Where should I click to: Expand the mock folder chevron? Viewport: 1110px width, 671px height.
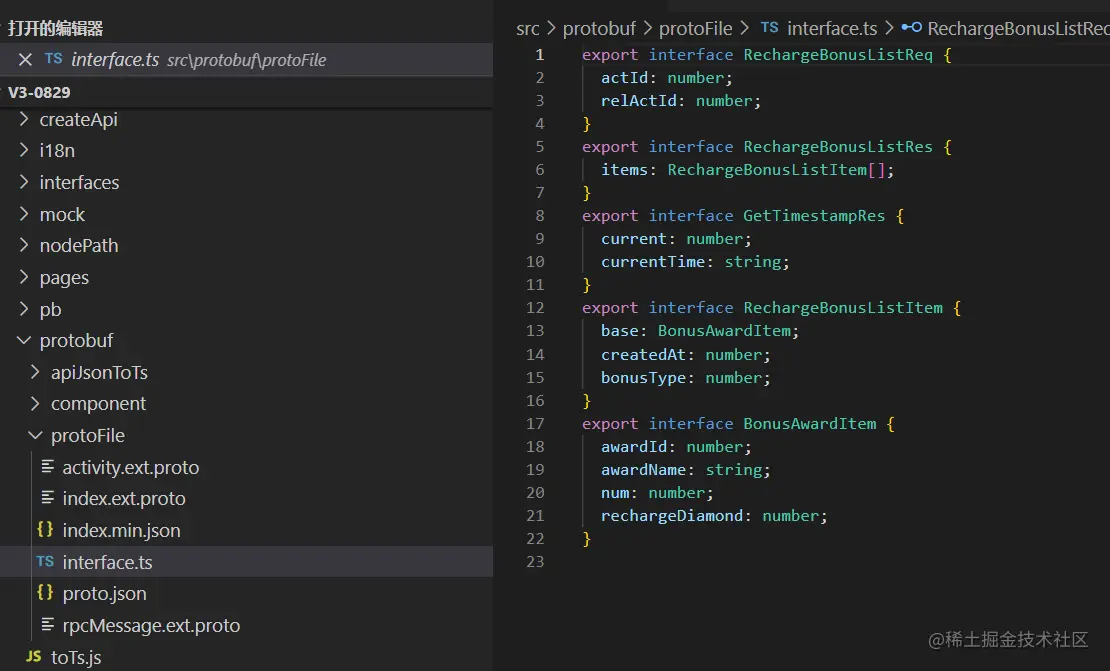tap(24, 214)
